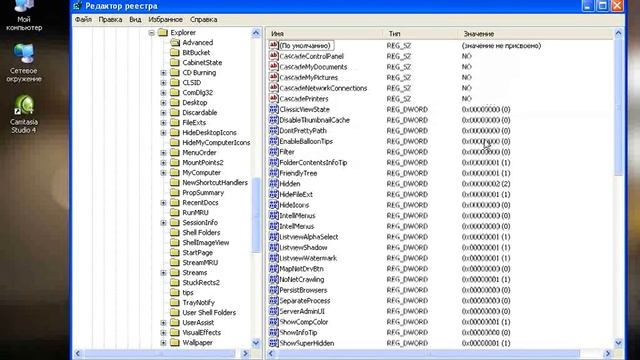Click the values pane scroll down arrow

(618, 343)
